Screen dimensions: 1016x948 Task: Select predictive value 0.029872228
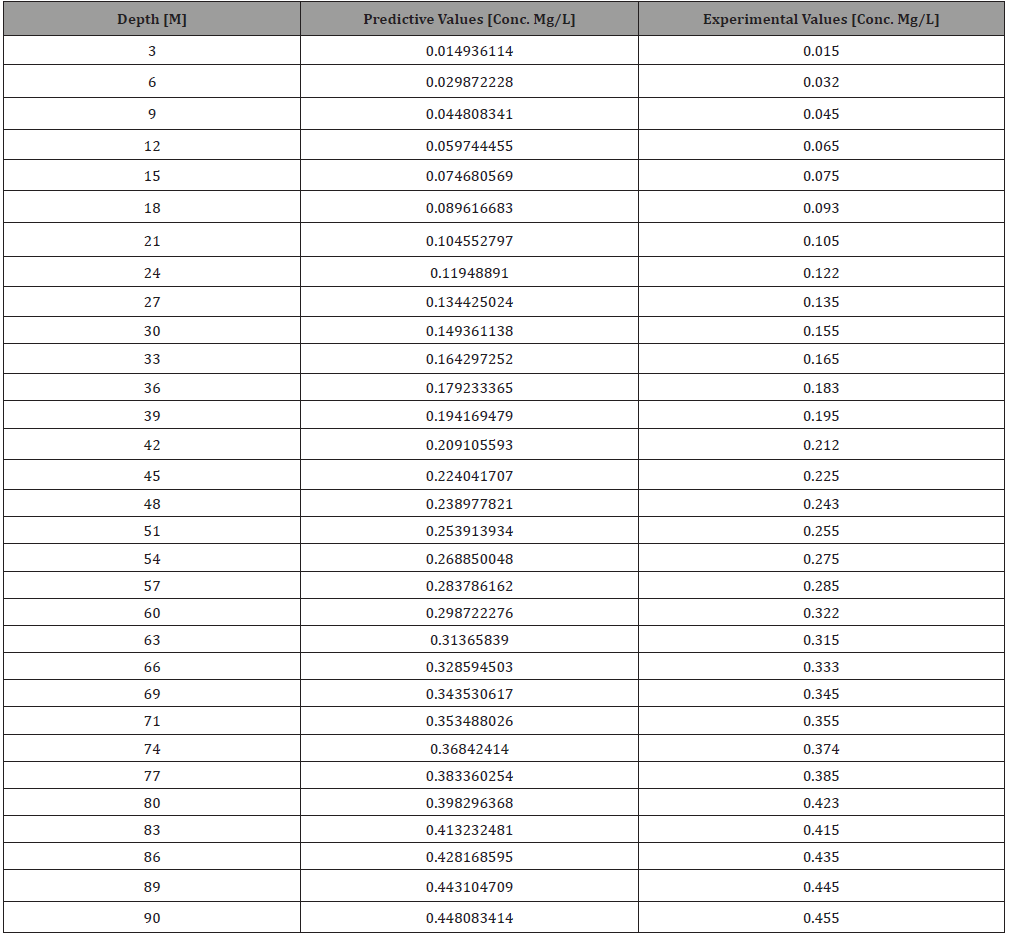coord(469,82)
